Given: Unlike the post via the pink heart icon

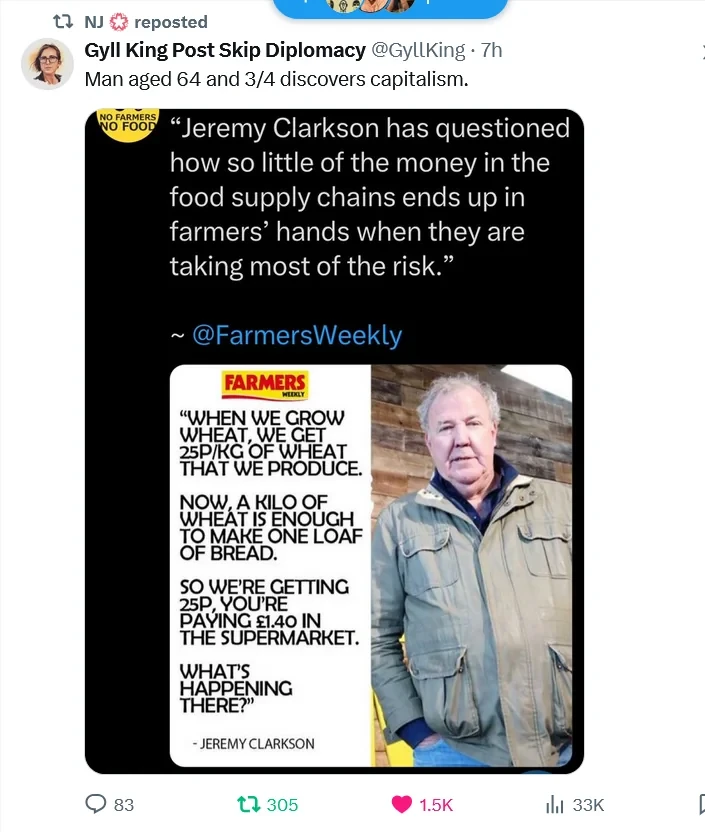Looking at the screenshot, I should [400, 804].
